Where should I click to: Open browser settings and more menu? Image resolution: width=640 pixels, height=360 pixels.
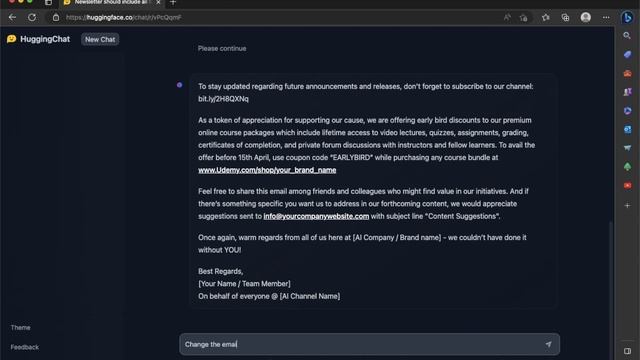606,17
